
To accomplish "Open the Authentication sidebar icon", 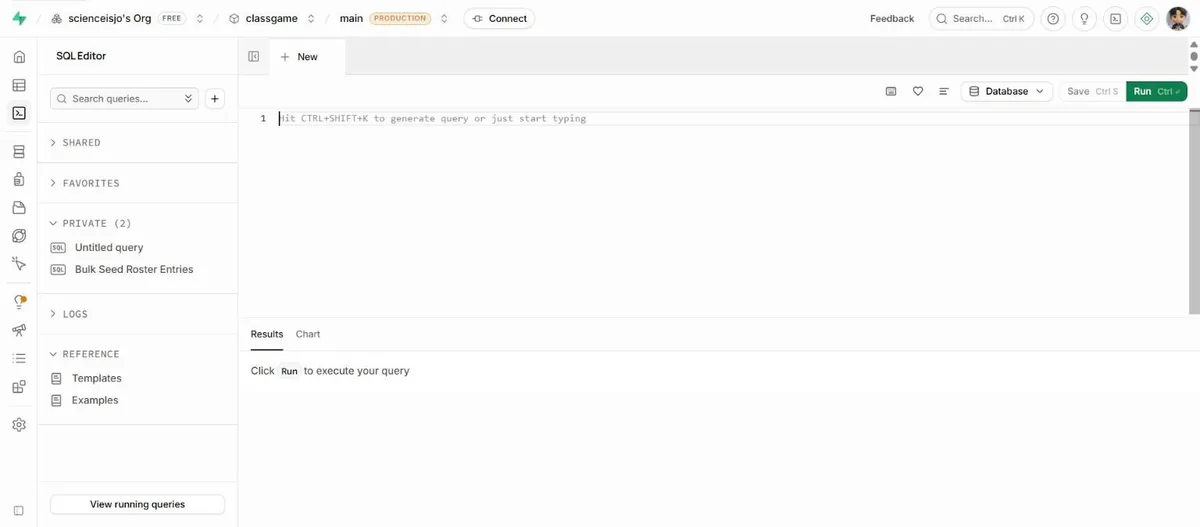I will point(19,180).
